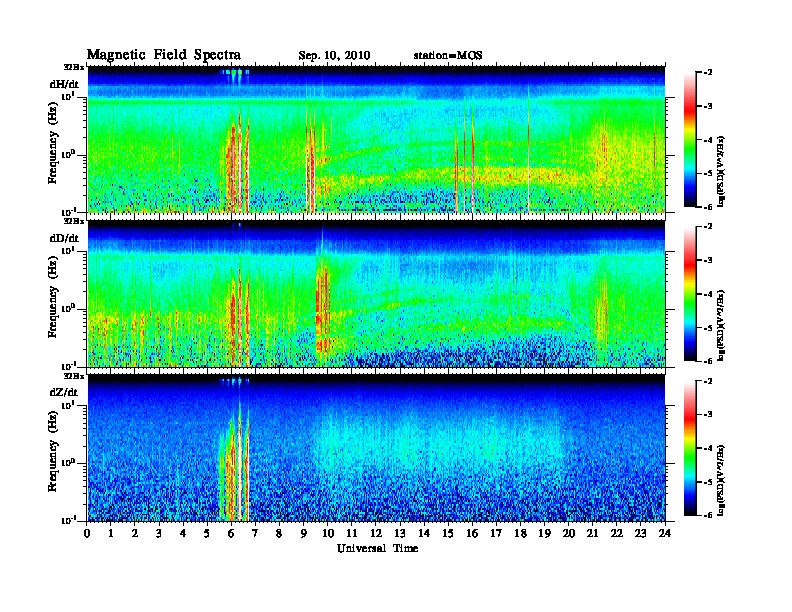Click hour 3 on the Universal Time axis
This screenshot has height=612, width=792.
coord(159,534)
